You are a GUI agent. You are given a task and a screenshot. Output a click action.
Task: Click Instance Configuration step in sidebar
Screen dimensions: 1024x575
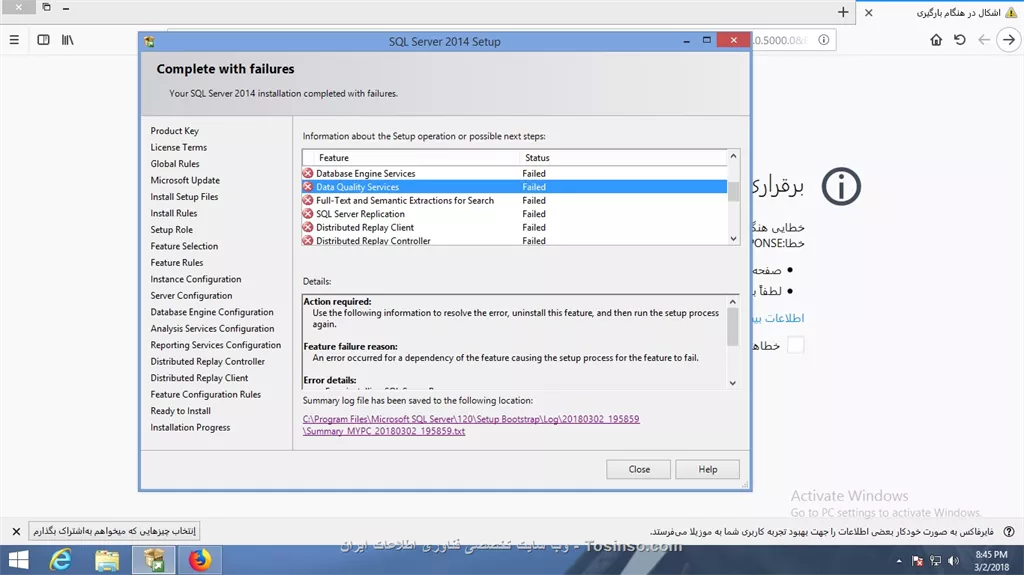[196, 279]
